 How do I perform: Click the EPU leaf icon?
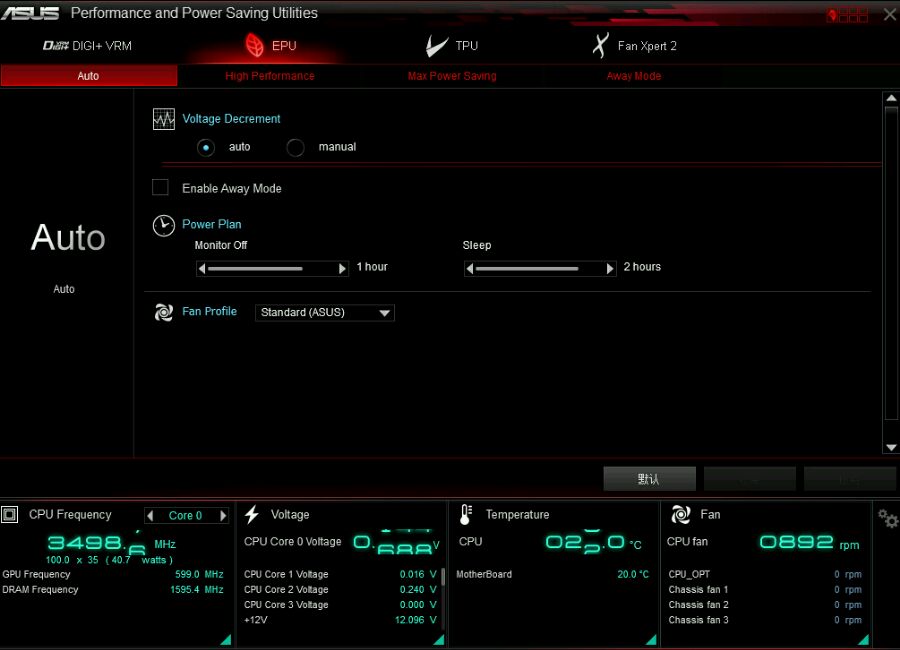254,45
